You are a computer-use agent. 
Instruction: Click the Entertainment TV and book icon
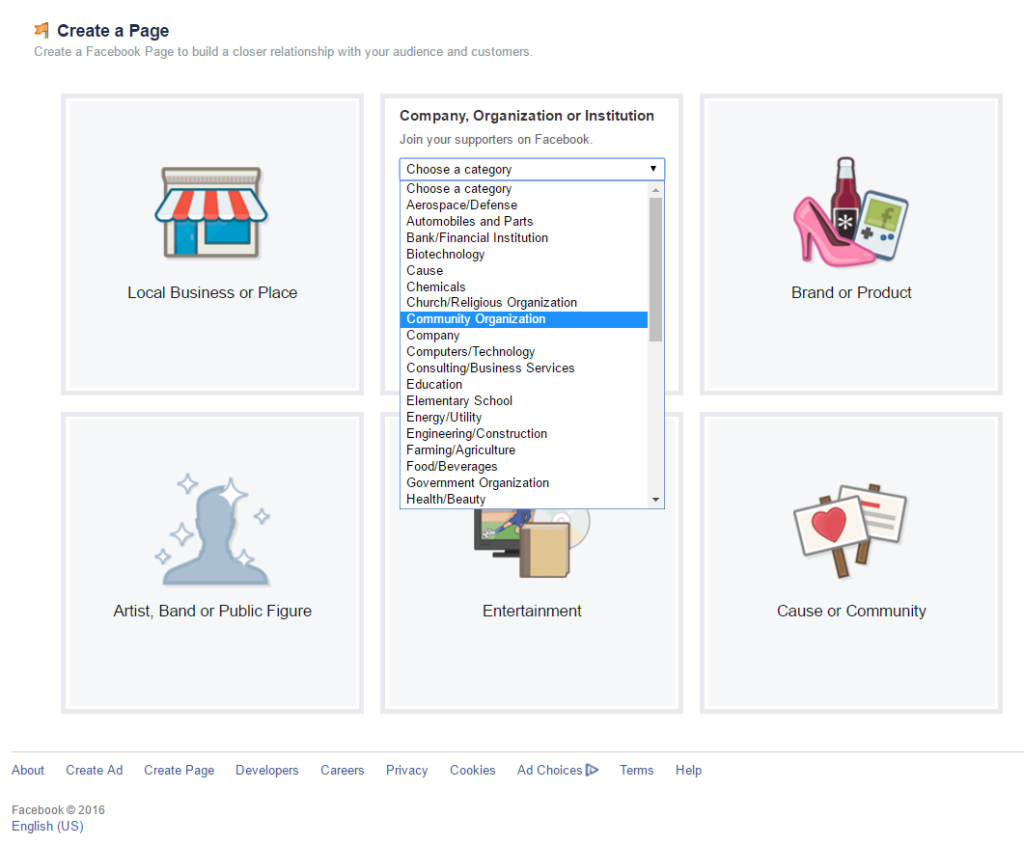532,543
